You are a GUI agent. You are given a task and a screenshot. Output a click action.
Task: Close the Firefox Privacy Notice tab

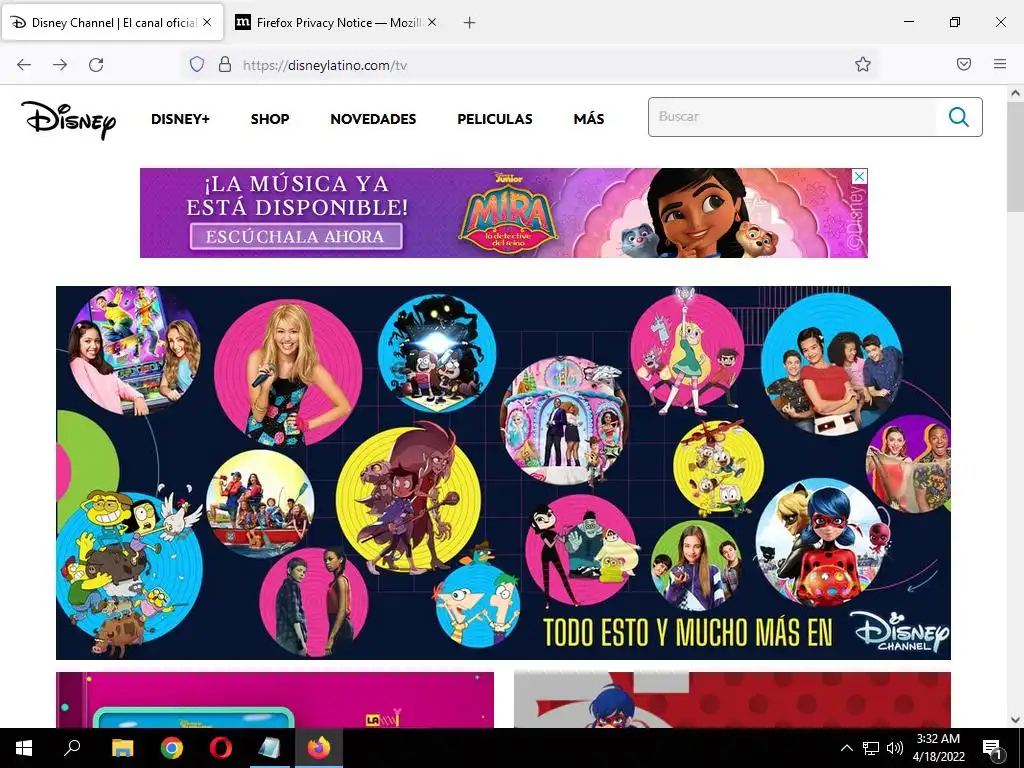[432, 22]
